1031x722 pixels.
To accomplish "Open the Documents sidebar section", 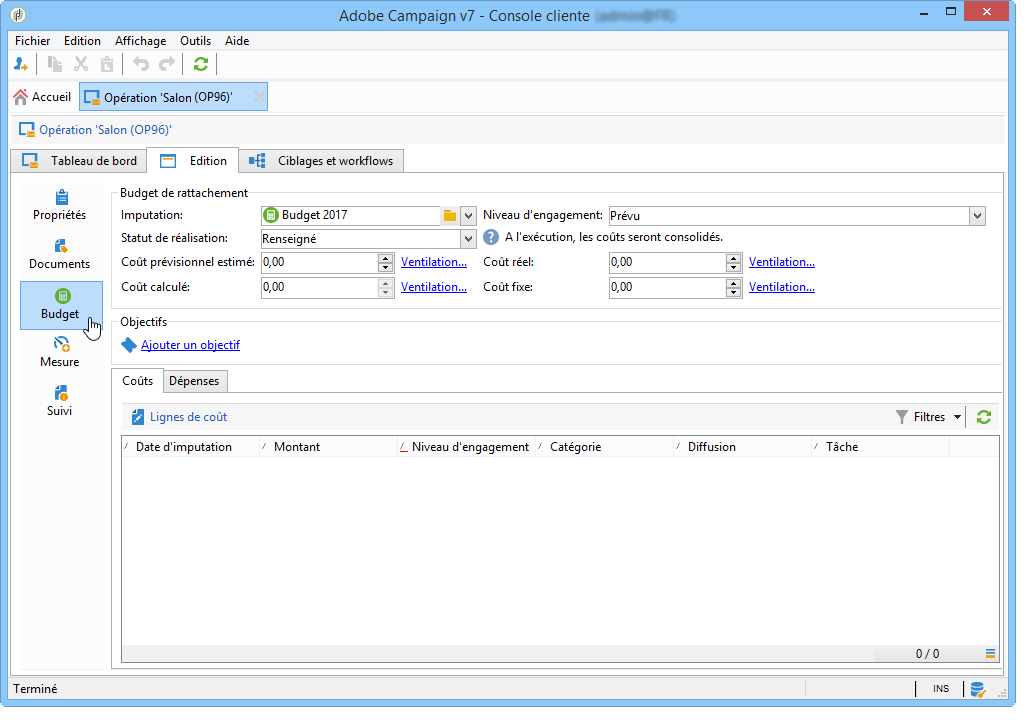I will (60, 254).
